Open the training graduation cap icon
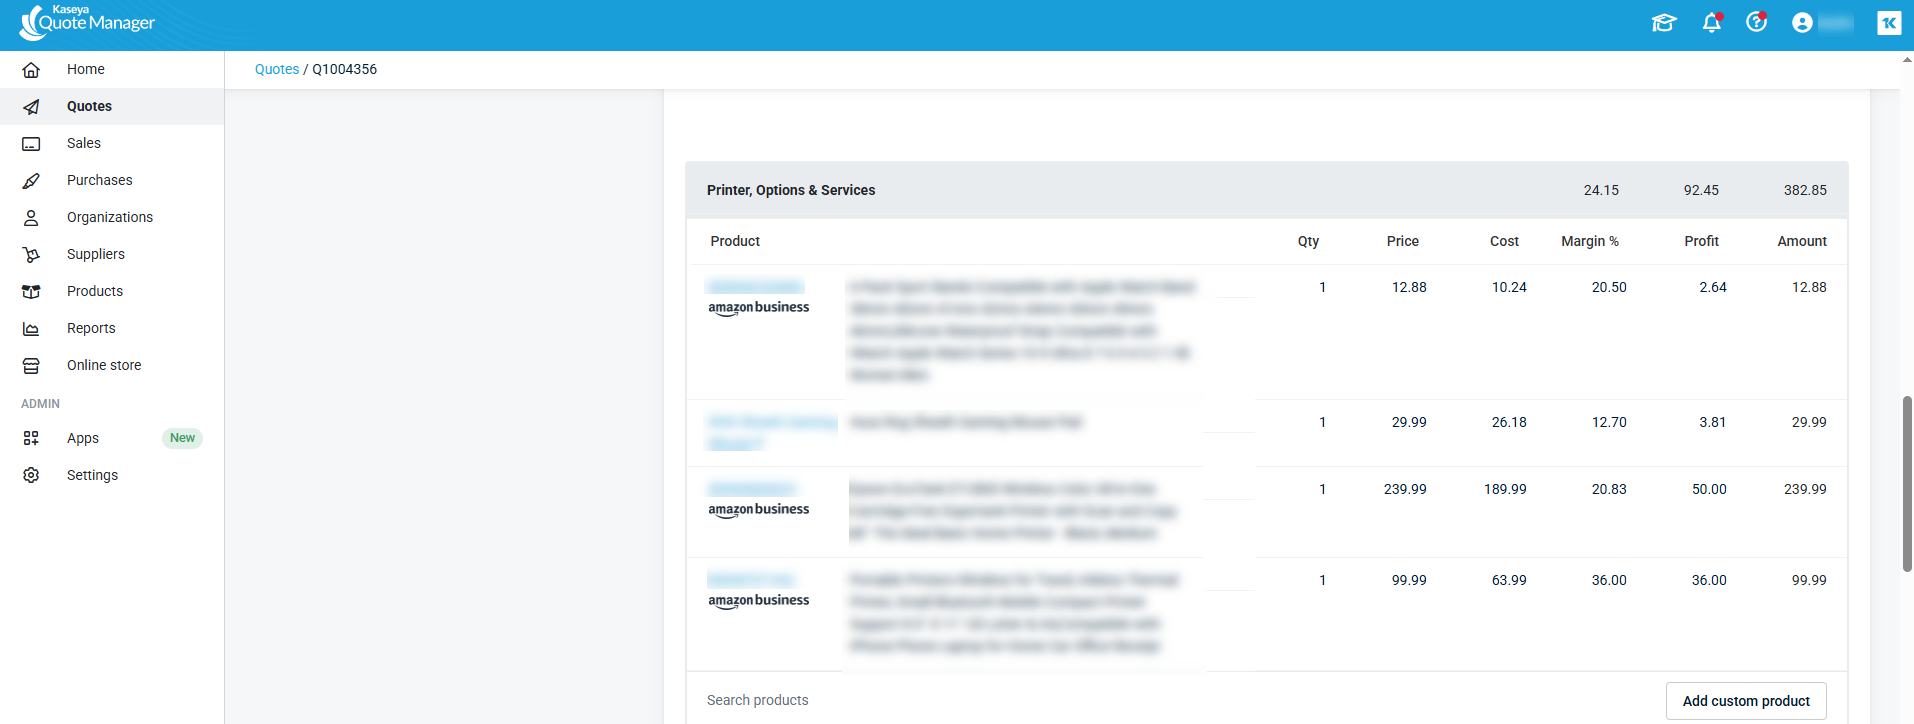The width and height of the screenshot is (1914, 724). pyautogui.click(x=1663, y=23)
